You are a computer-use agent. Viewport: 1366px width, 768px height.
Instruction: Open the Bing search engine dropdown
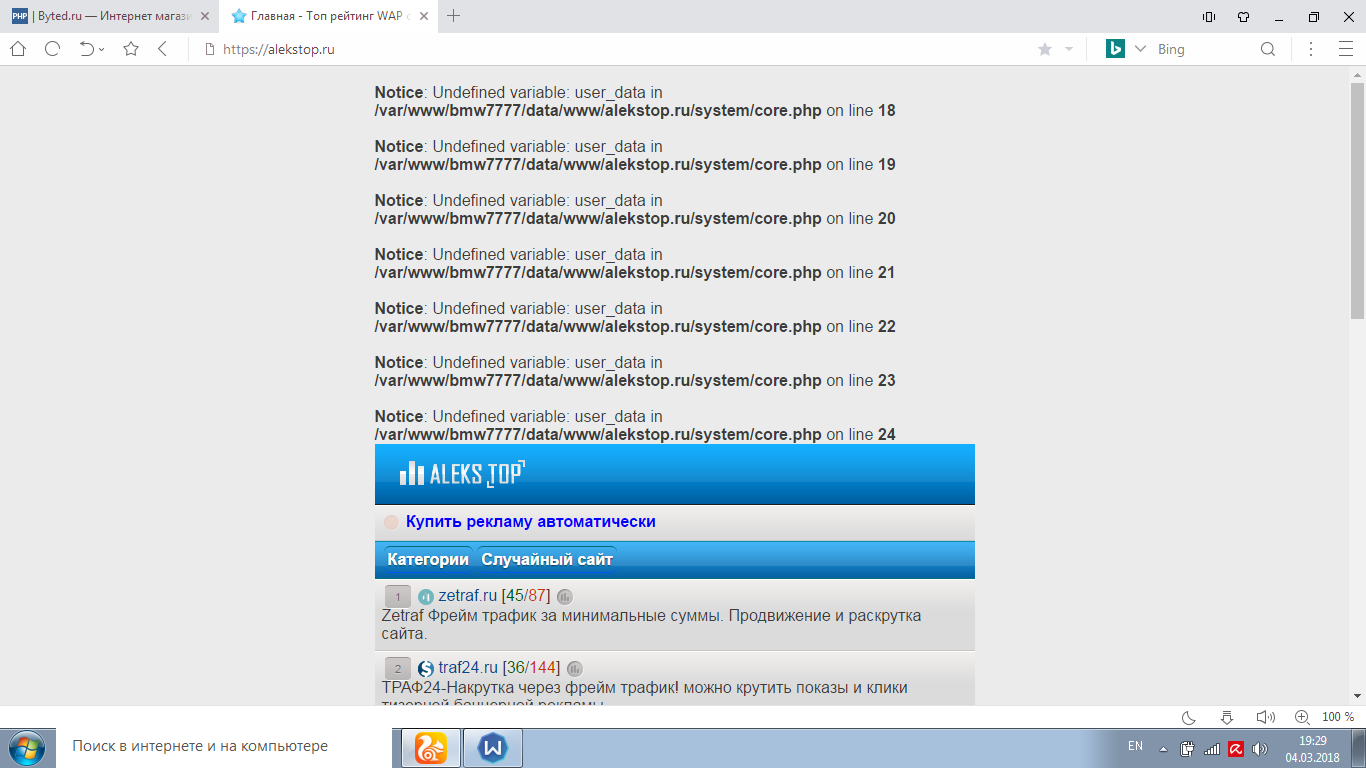click(1140, 49)
